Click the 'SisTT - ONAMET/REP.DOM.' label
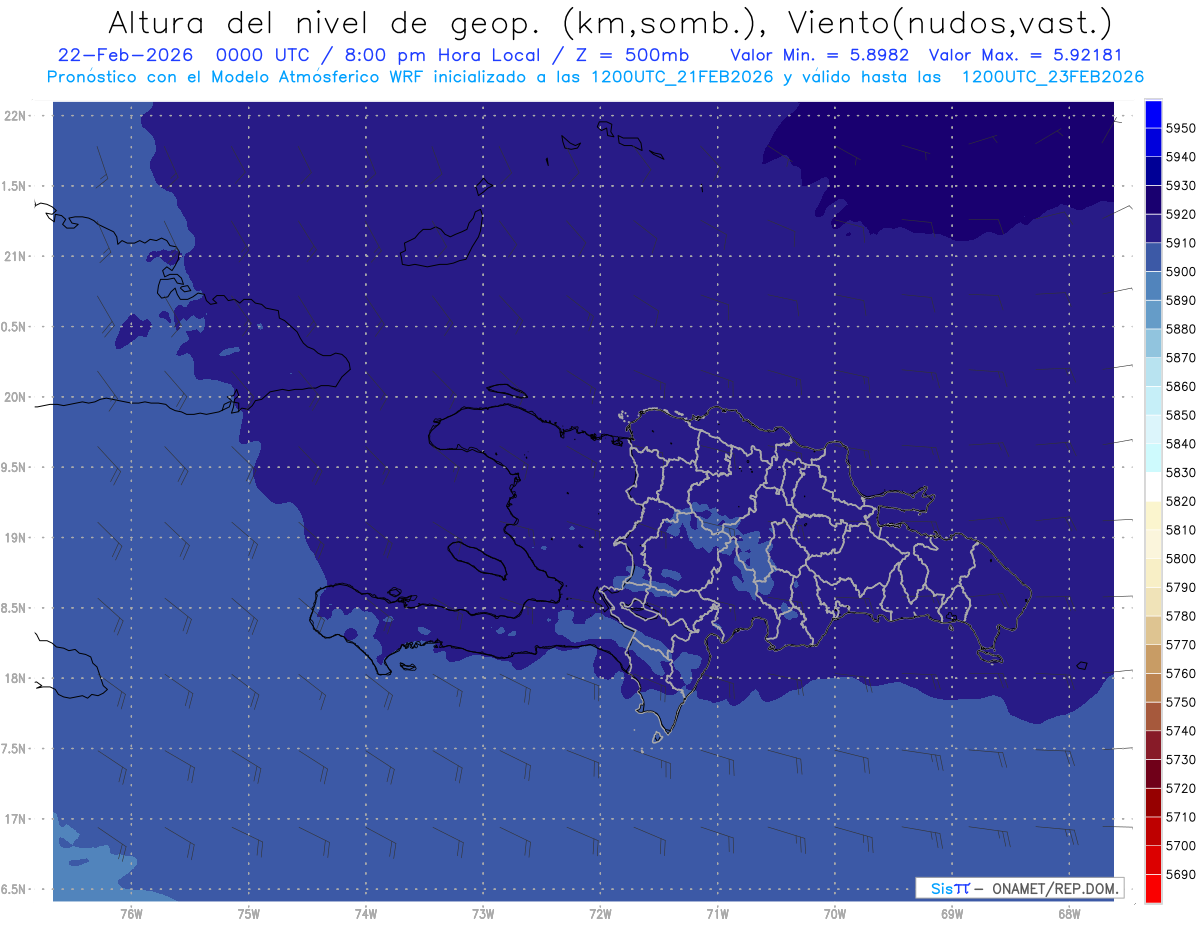 click(x=1019, y=888)
